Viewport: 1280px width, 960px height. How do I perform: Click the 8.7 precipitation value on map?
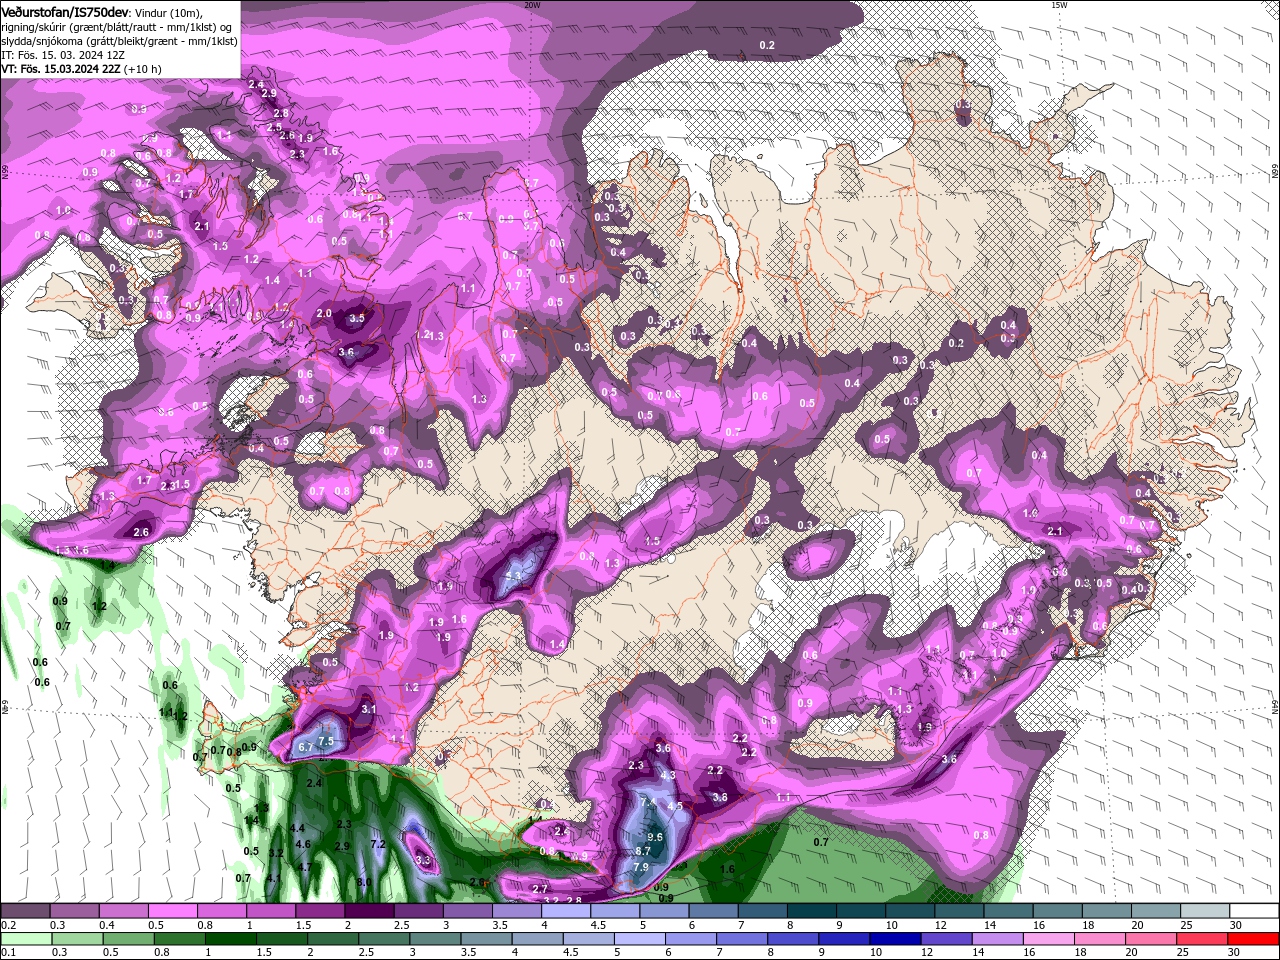(643, 851)
